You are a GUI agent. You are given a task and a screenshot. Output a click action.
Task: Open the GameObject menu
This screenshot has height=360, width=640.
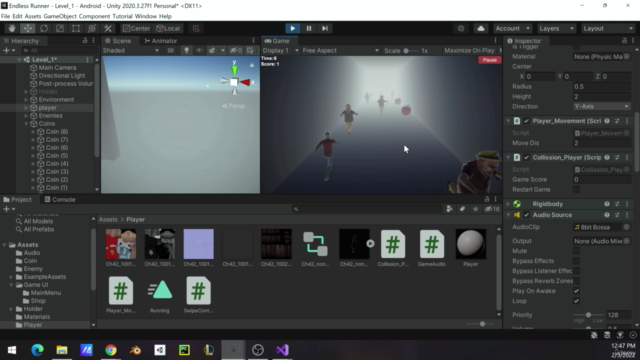pos(60,16)
